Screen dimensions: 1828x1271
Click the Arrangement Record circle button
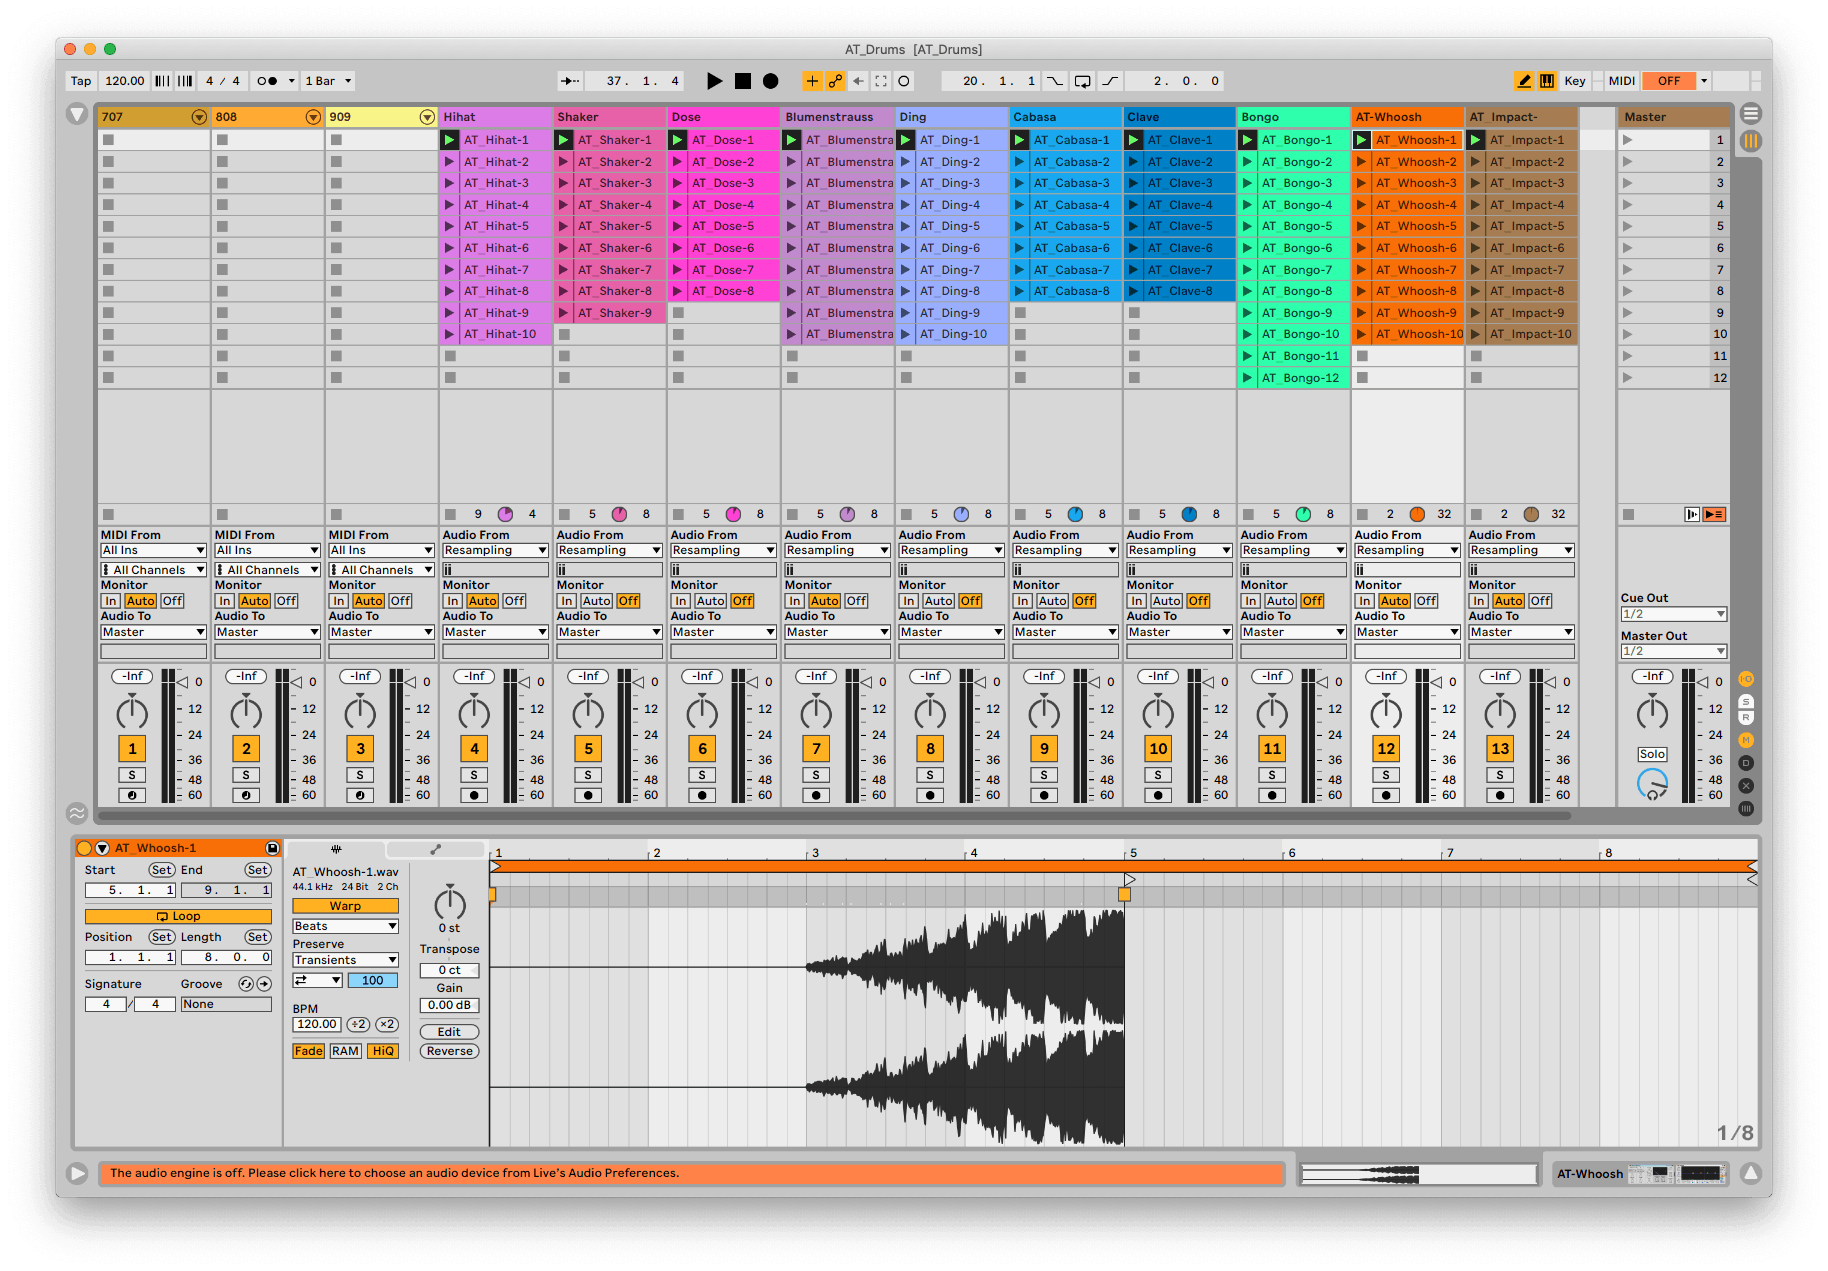click(x=770, y=81)
